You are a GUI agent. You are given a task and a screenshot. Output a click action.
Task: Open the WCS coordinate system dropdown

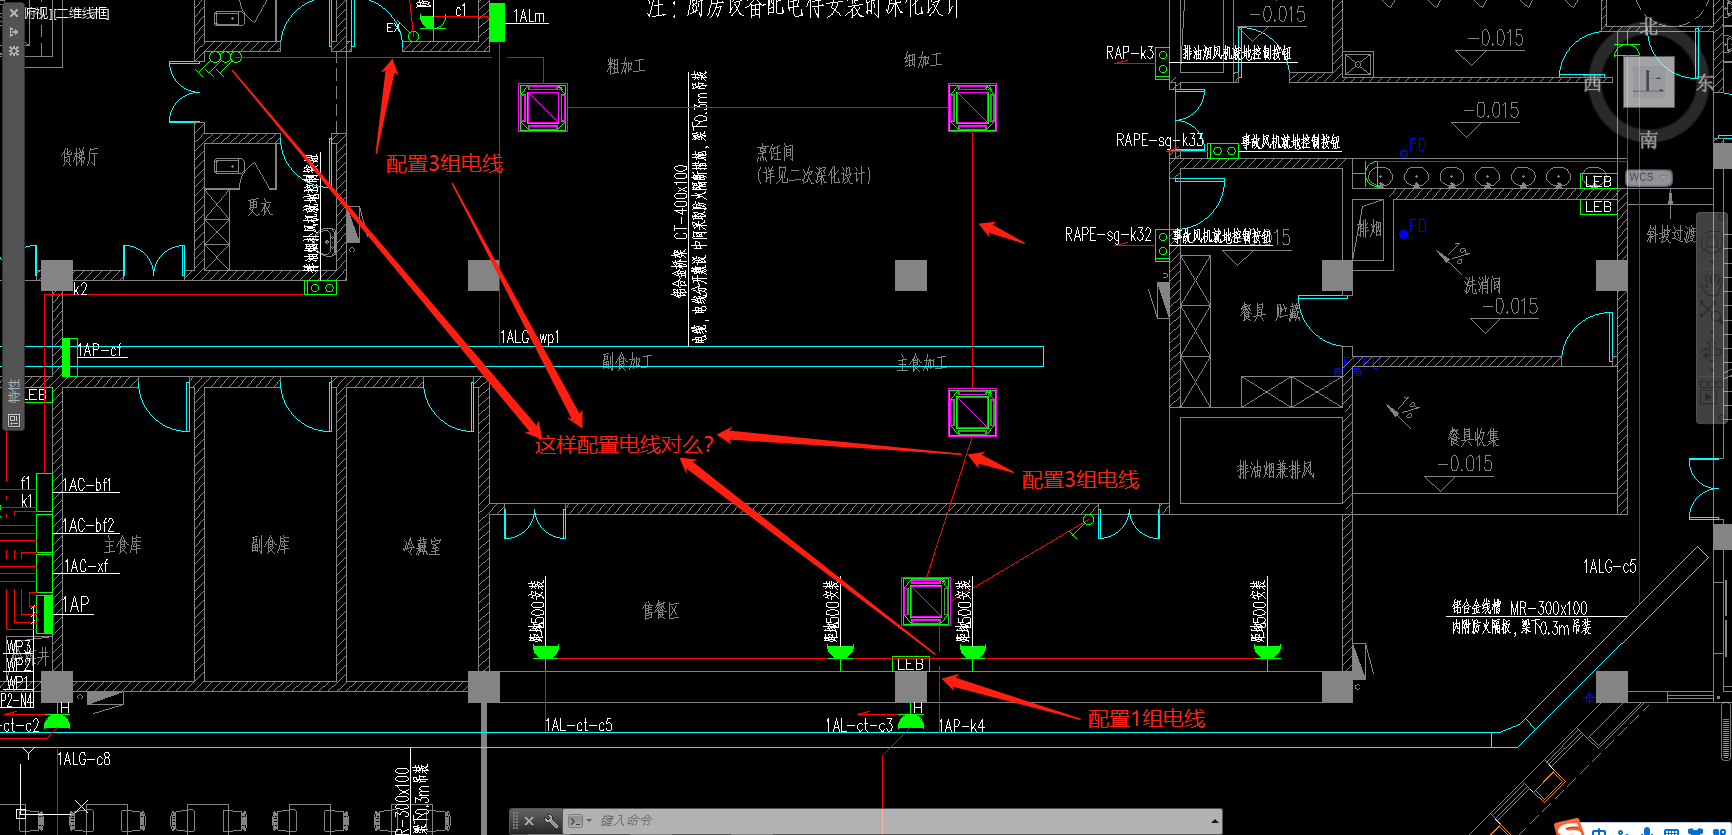tap(1648, 177)
